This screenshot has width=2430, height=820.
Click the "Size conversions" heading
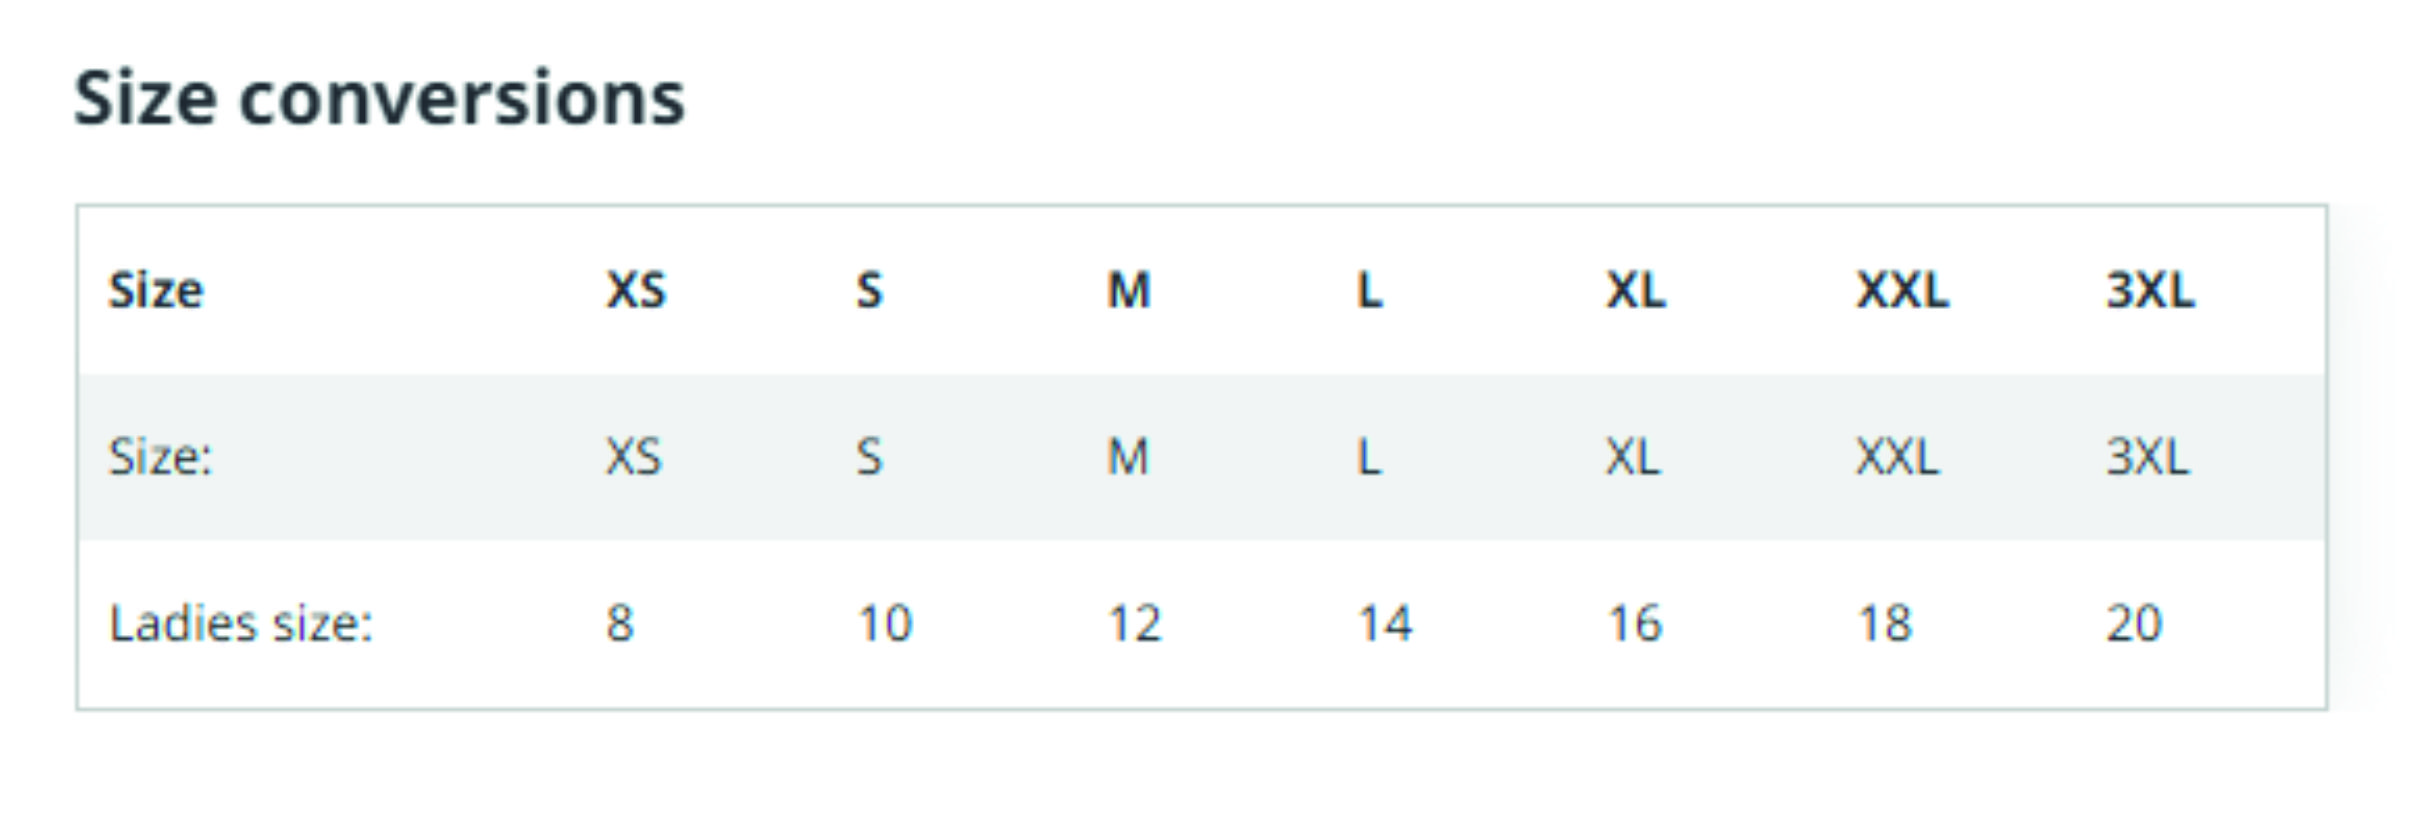379,99
